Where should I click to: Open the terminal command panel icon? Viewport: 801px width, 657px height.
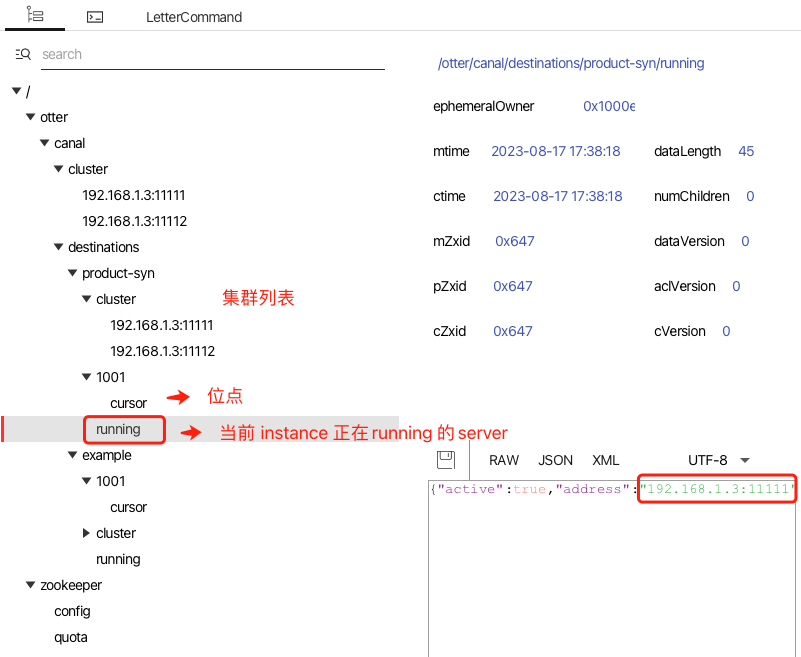(x=94, y=16)
